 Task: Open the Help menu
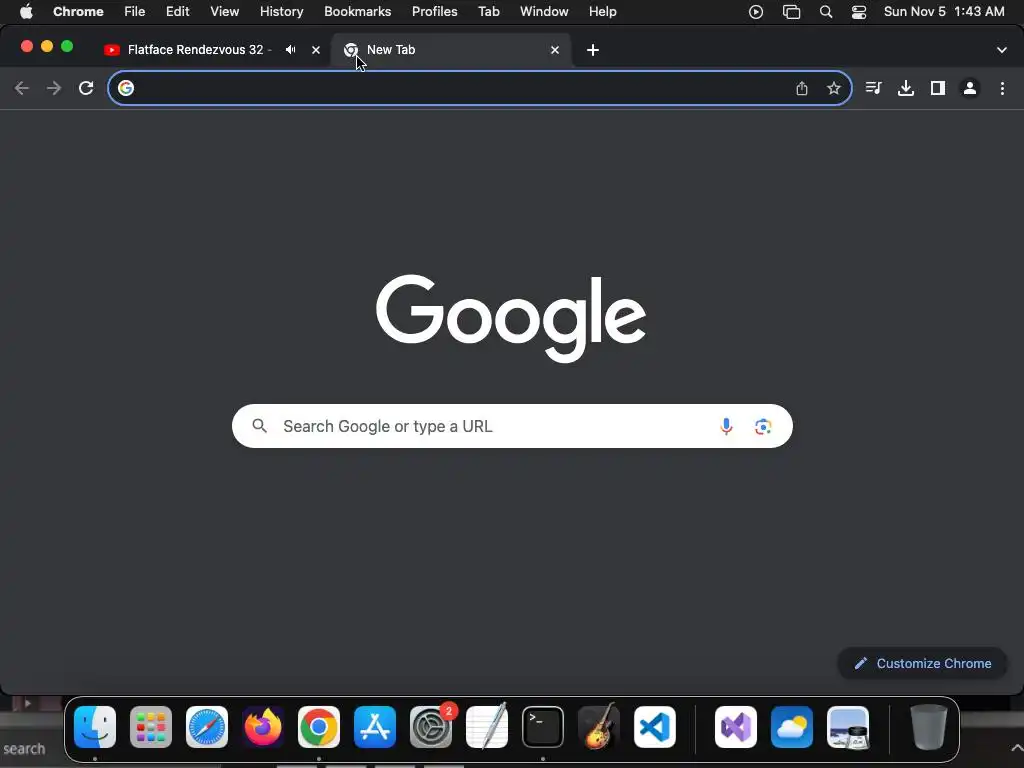[603, 12]
